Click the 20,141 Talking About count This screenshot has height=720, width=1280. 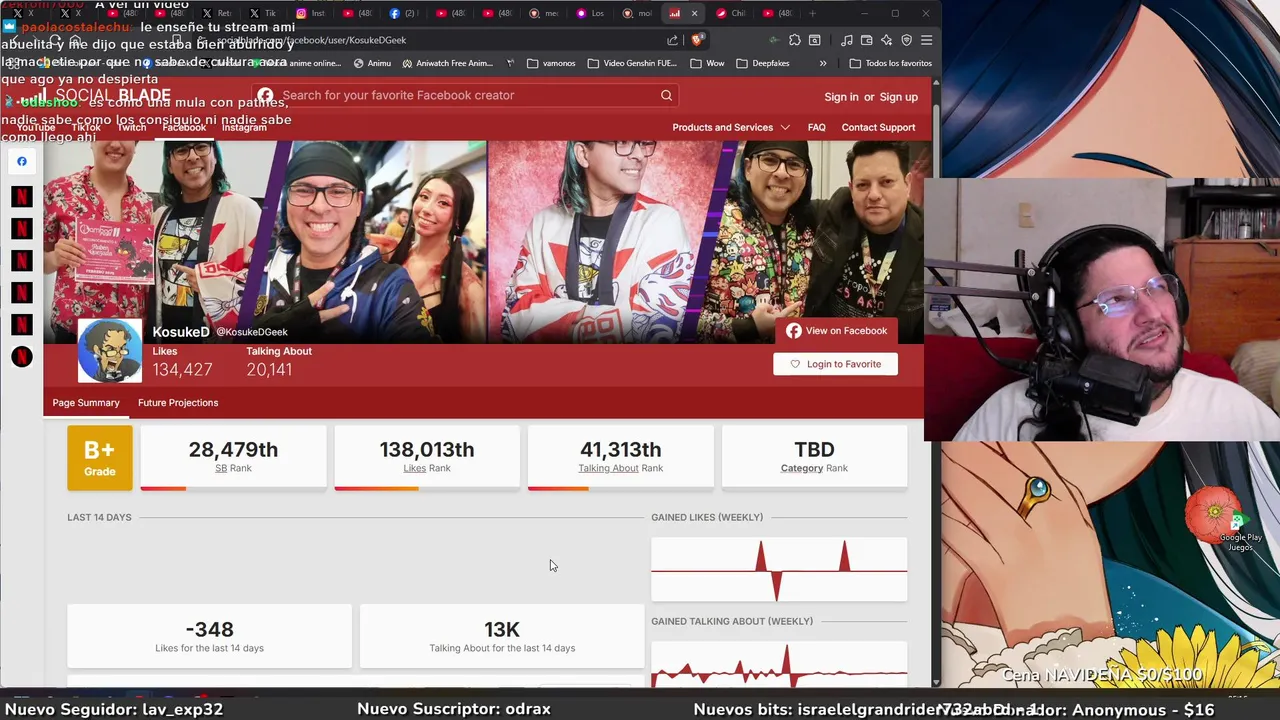(269, 370)
